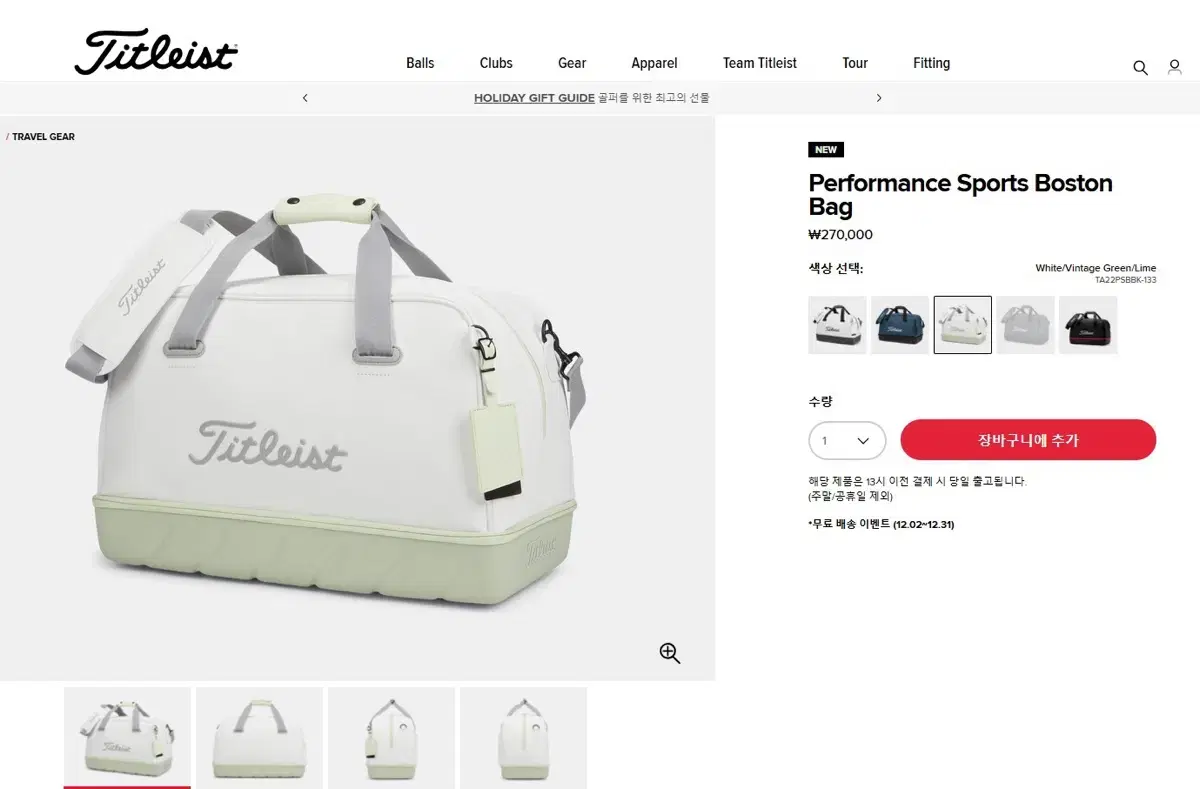
Task: Show next promo banner with right arrow
Action: [879, 98]
